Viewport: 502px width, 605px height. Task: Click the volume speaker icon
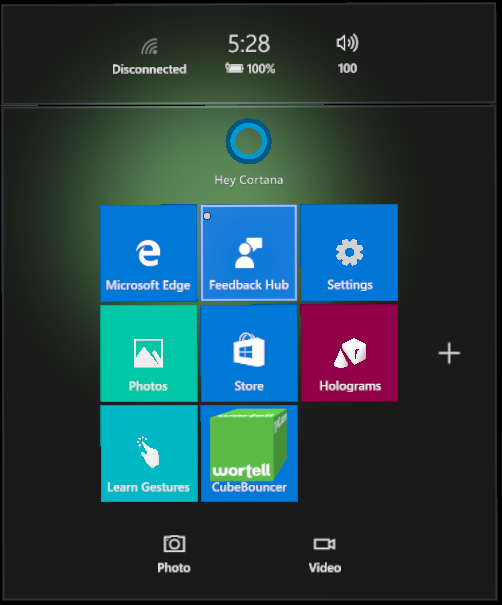[347, 43]
